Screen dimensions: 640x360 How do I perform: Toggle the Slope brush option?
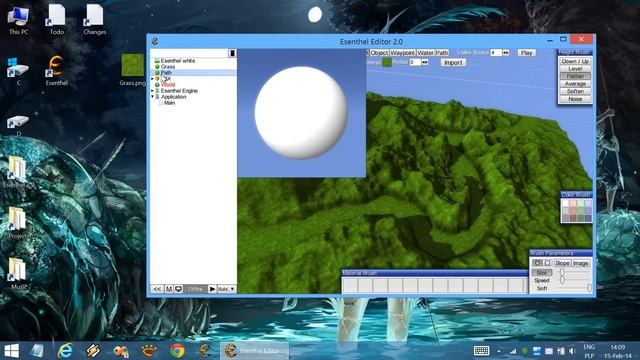pos(562,263)
